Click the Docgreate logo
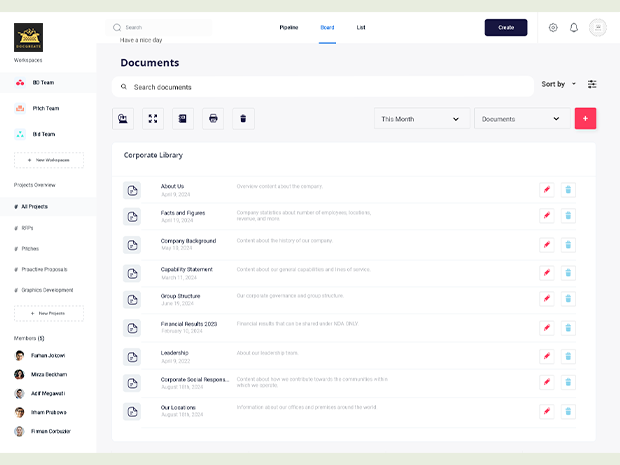The height and width of the screenshot is (465, 620). (x=28, y=37)
